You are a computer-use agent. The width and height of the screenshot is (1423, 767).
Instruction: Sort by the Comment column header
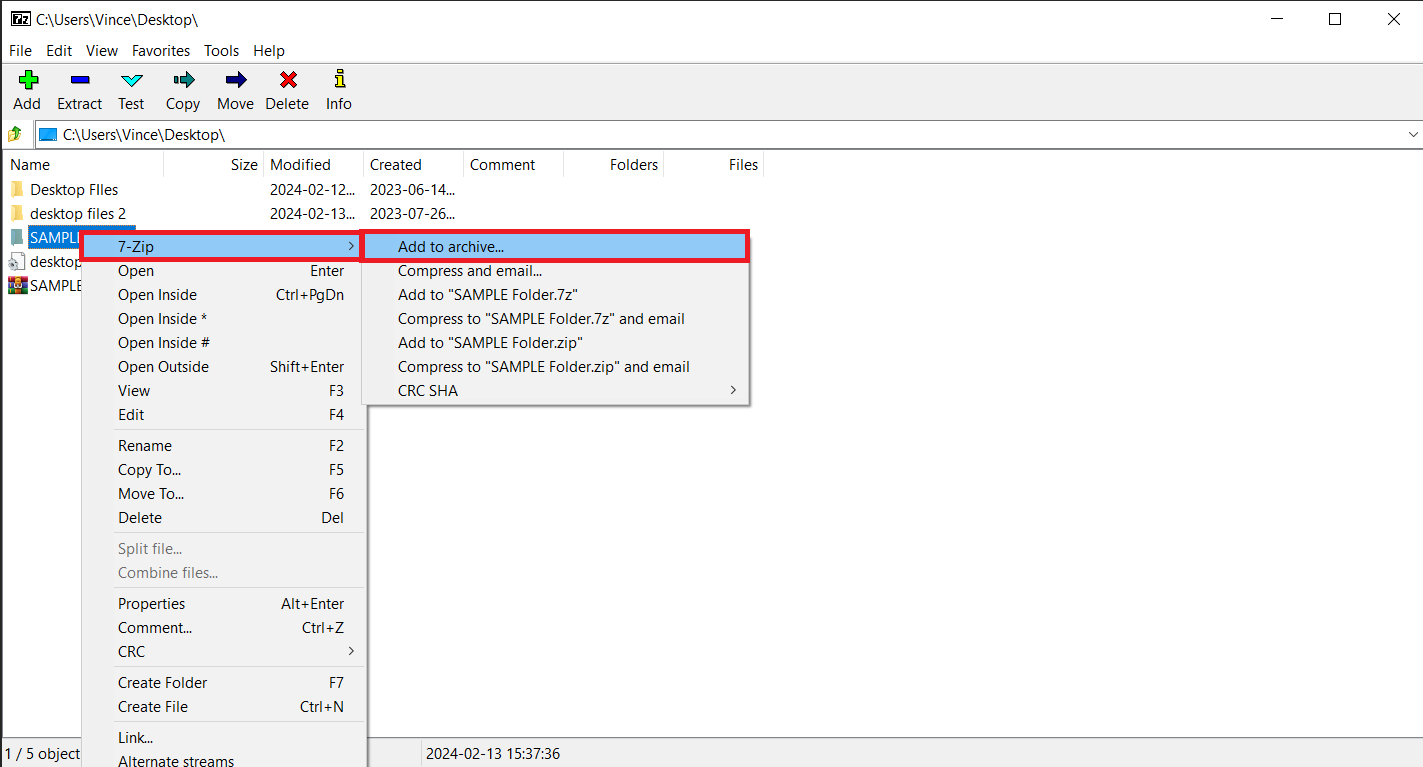point(513,165)
